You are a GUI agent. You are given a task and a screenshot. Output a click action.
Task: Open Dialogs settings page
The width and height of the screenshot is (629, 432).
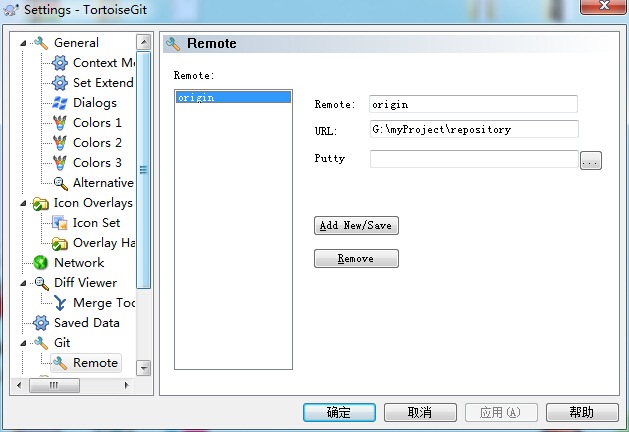pos(95,103)
